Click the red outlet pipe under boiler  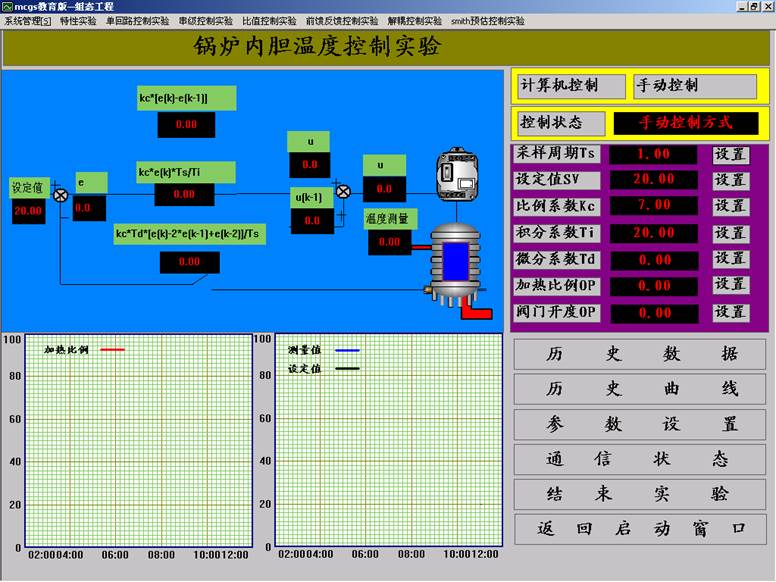pos(477,311)
